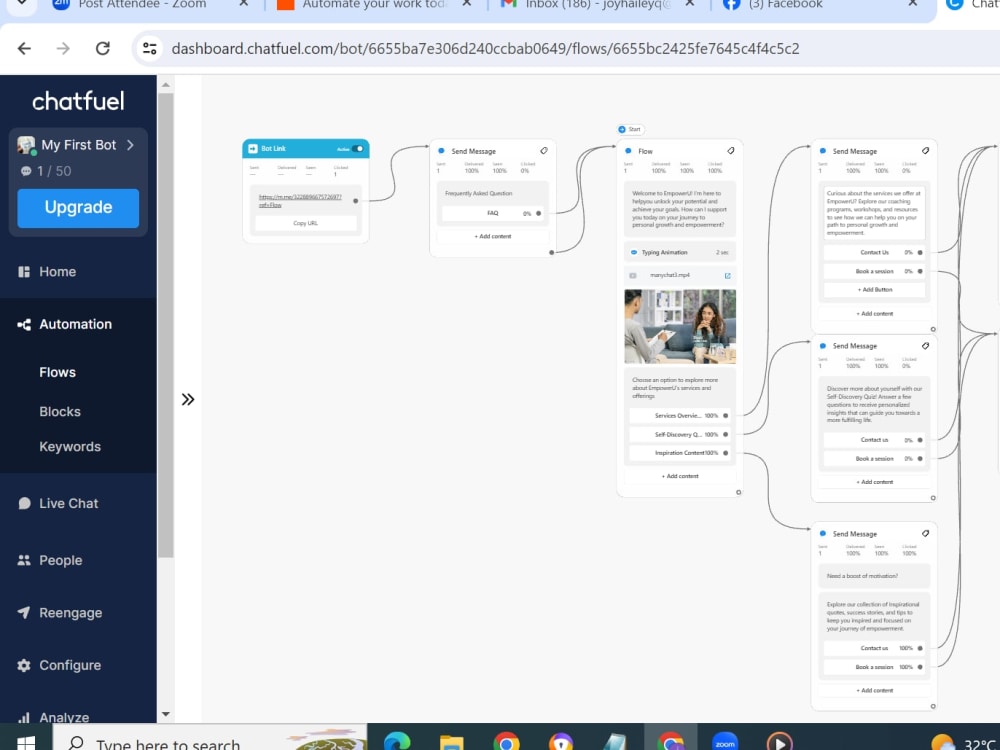This screenshot has width=1000, height=750.
Task: Select Flows under Automation
Action: pyautogui.click(x=57, y=372)
